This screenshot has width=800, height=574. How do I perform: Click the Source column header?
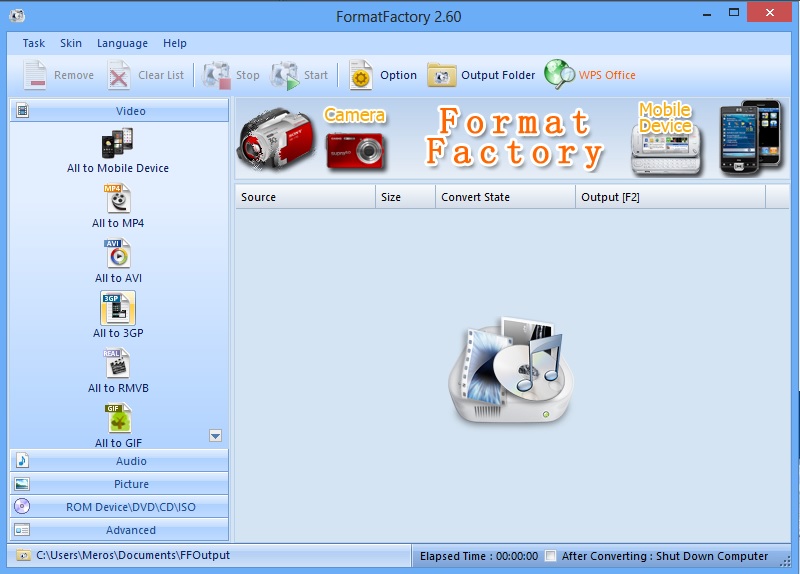pyautogui.click(x=305, y=197)
